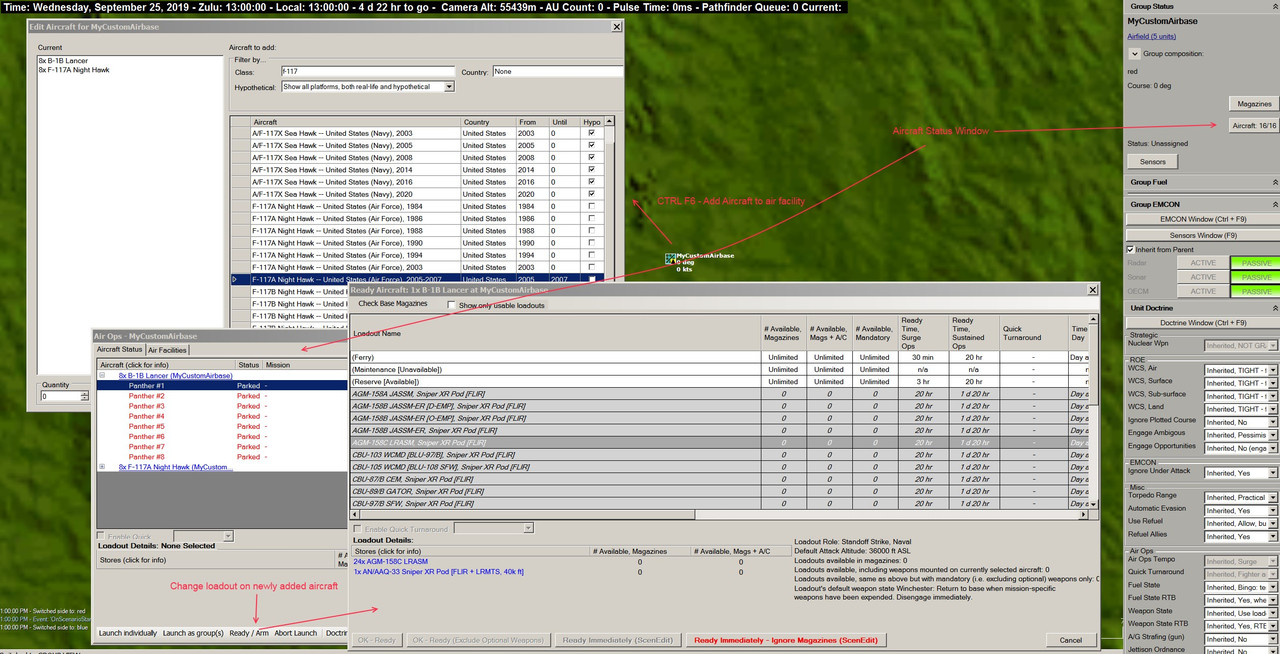This screenshot has width=1280, height=654.
Task: Increase Quantity with the stepper arrows
Action: [x=83, y=393]
